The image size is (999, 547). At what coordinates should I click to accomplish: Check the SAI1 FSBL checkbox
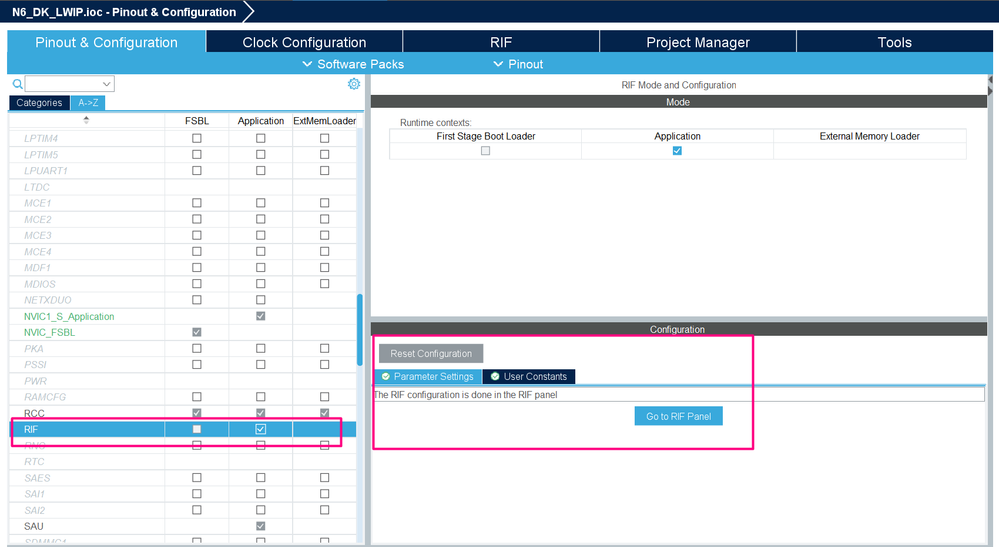[197, 494]
